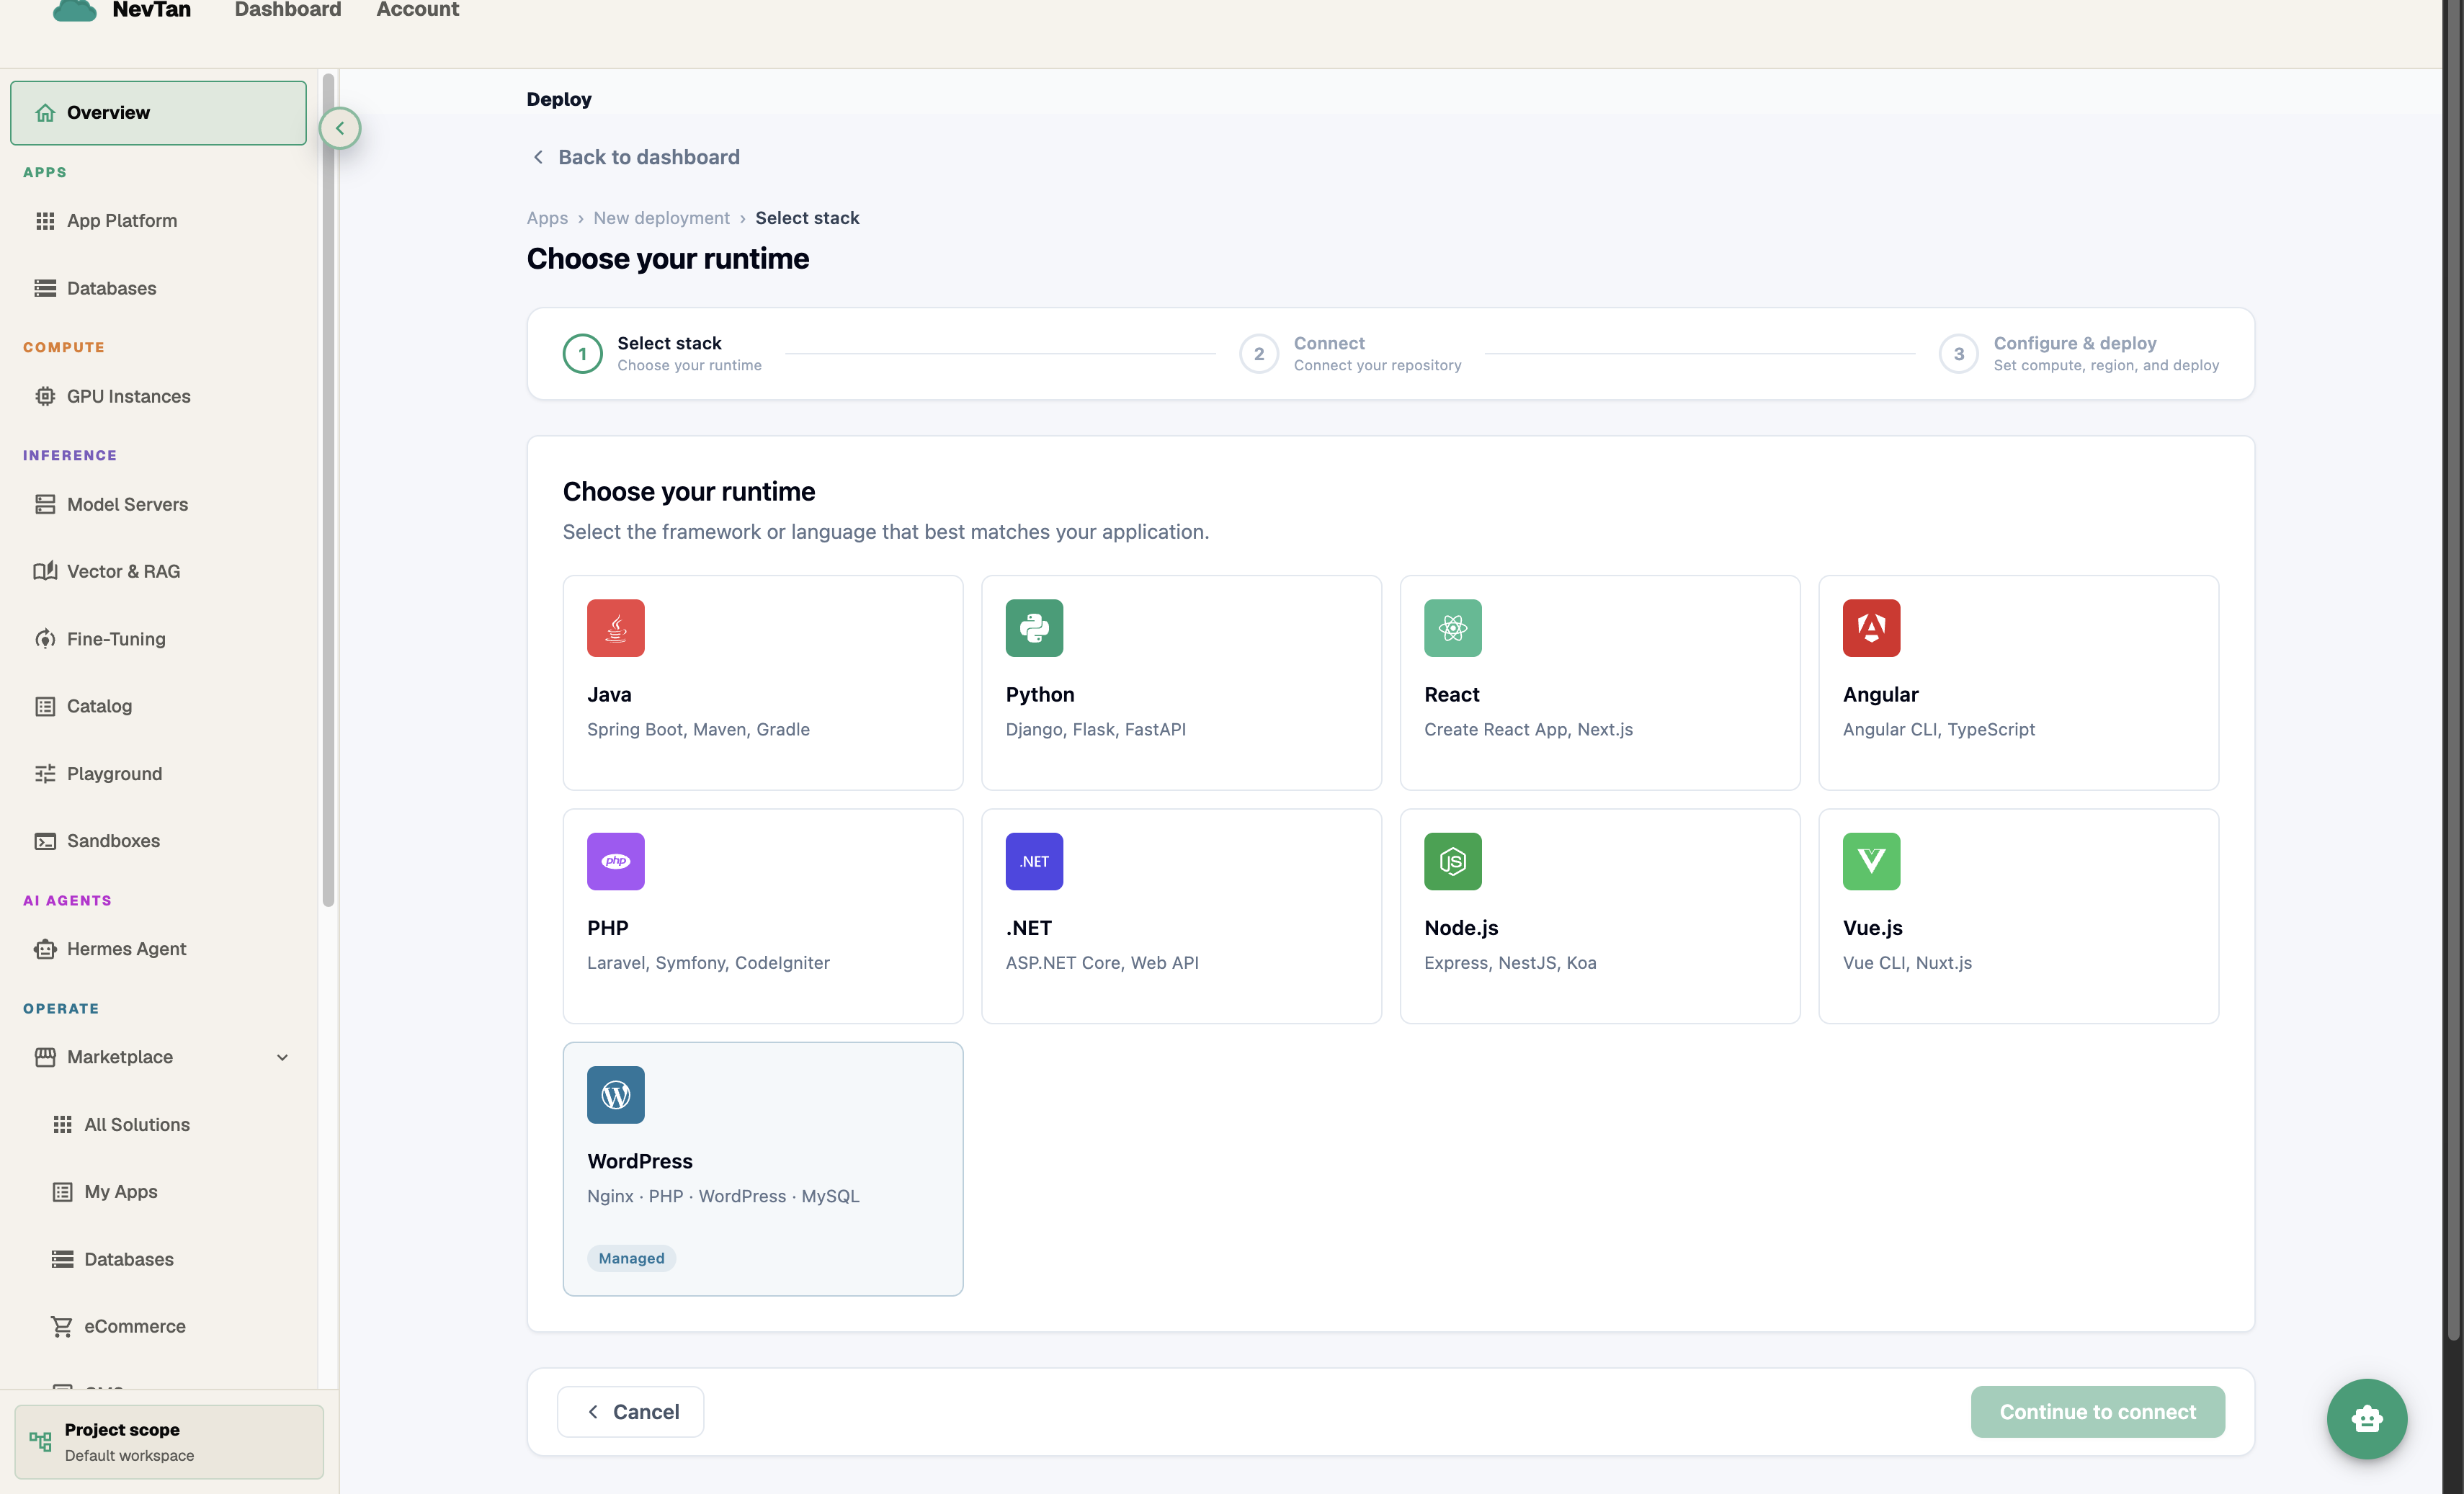Screen dimensions: 2464x1494
Task: Select the Node.js runtime icon
Action: pos(1453,861)
